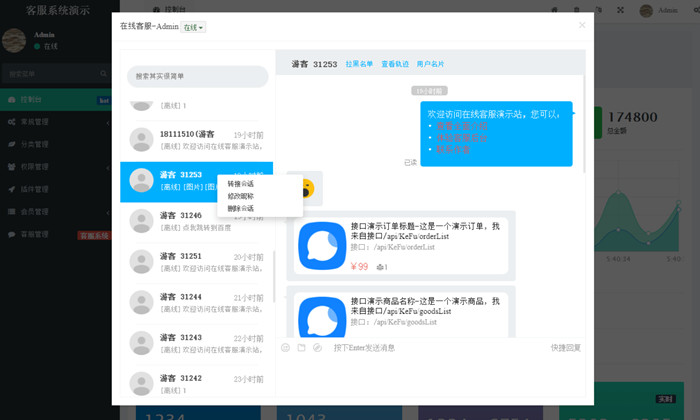Open the 查看轨迹 link in chat header
700x420 pixels.
pos(395,64)
